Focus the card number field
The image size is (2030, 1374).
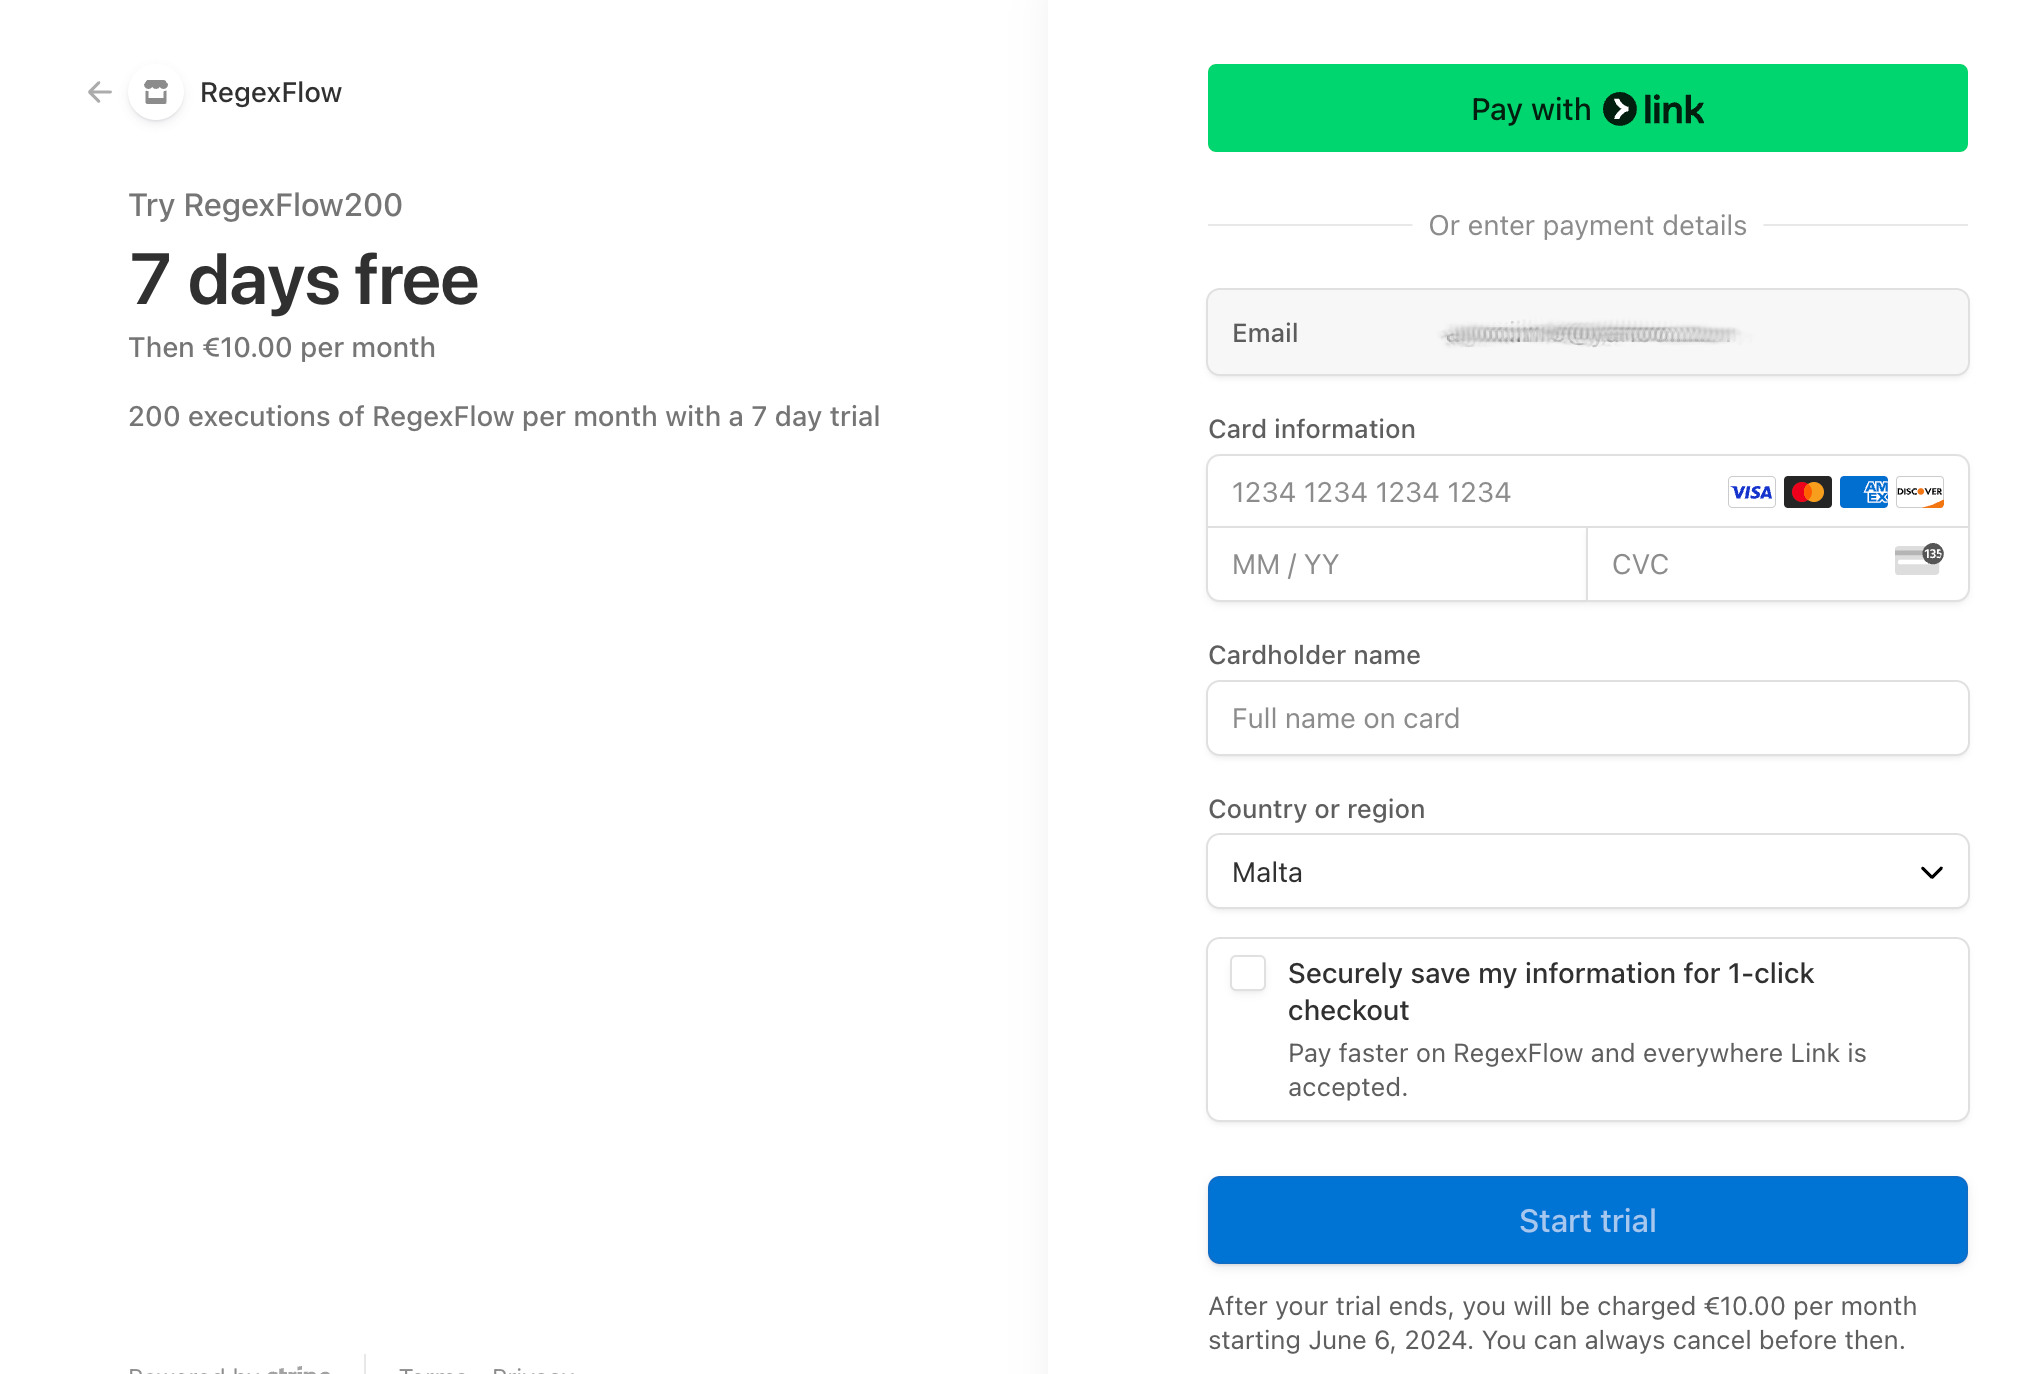tap(1460, 492)
